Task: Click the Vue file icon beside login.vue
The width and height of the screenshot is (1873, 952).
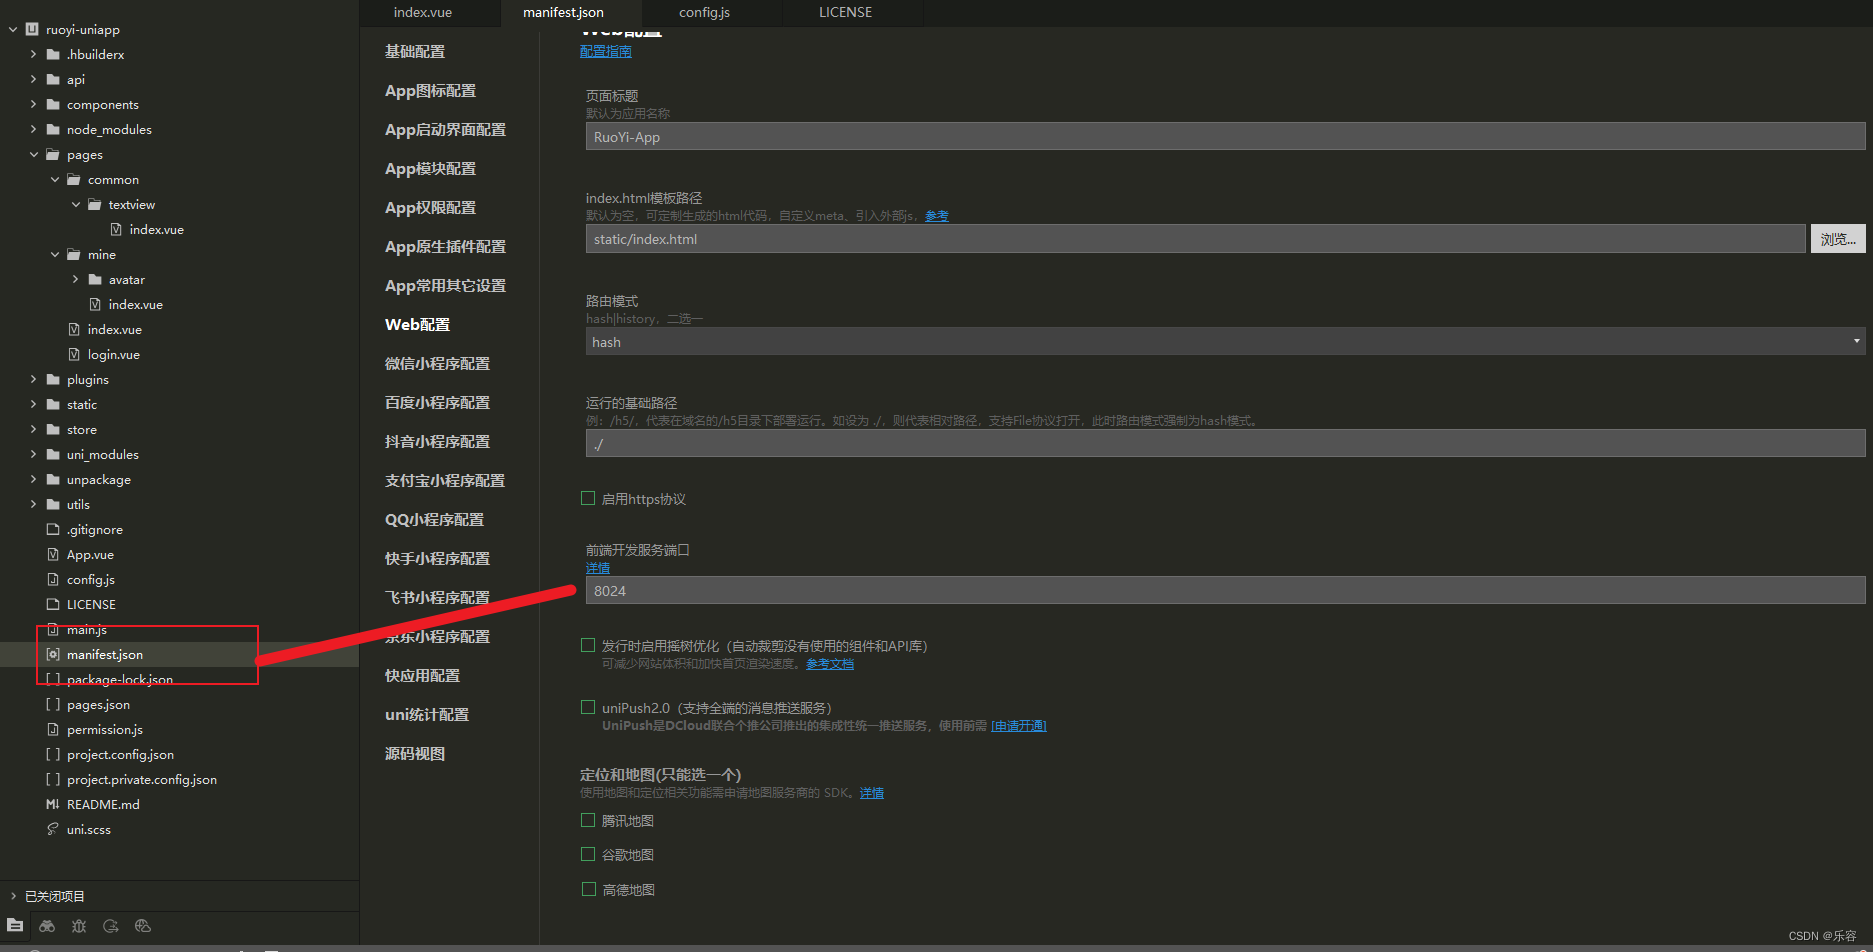Action: 74,354
